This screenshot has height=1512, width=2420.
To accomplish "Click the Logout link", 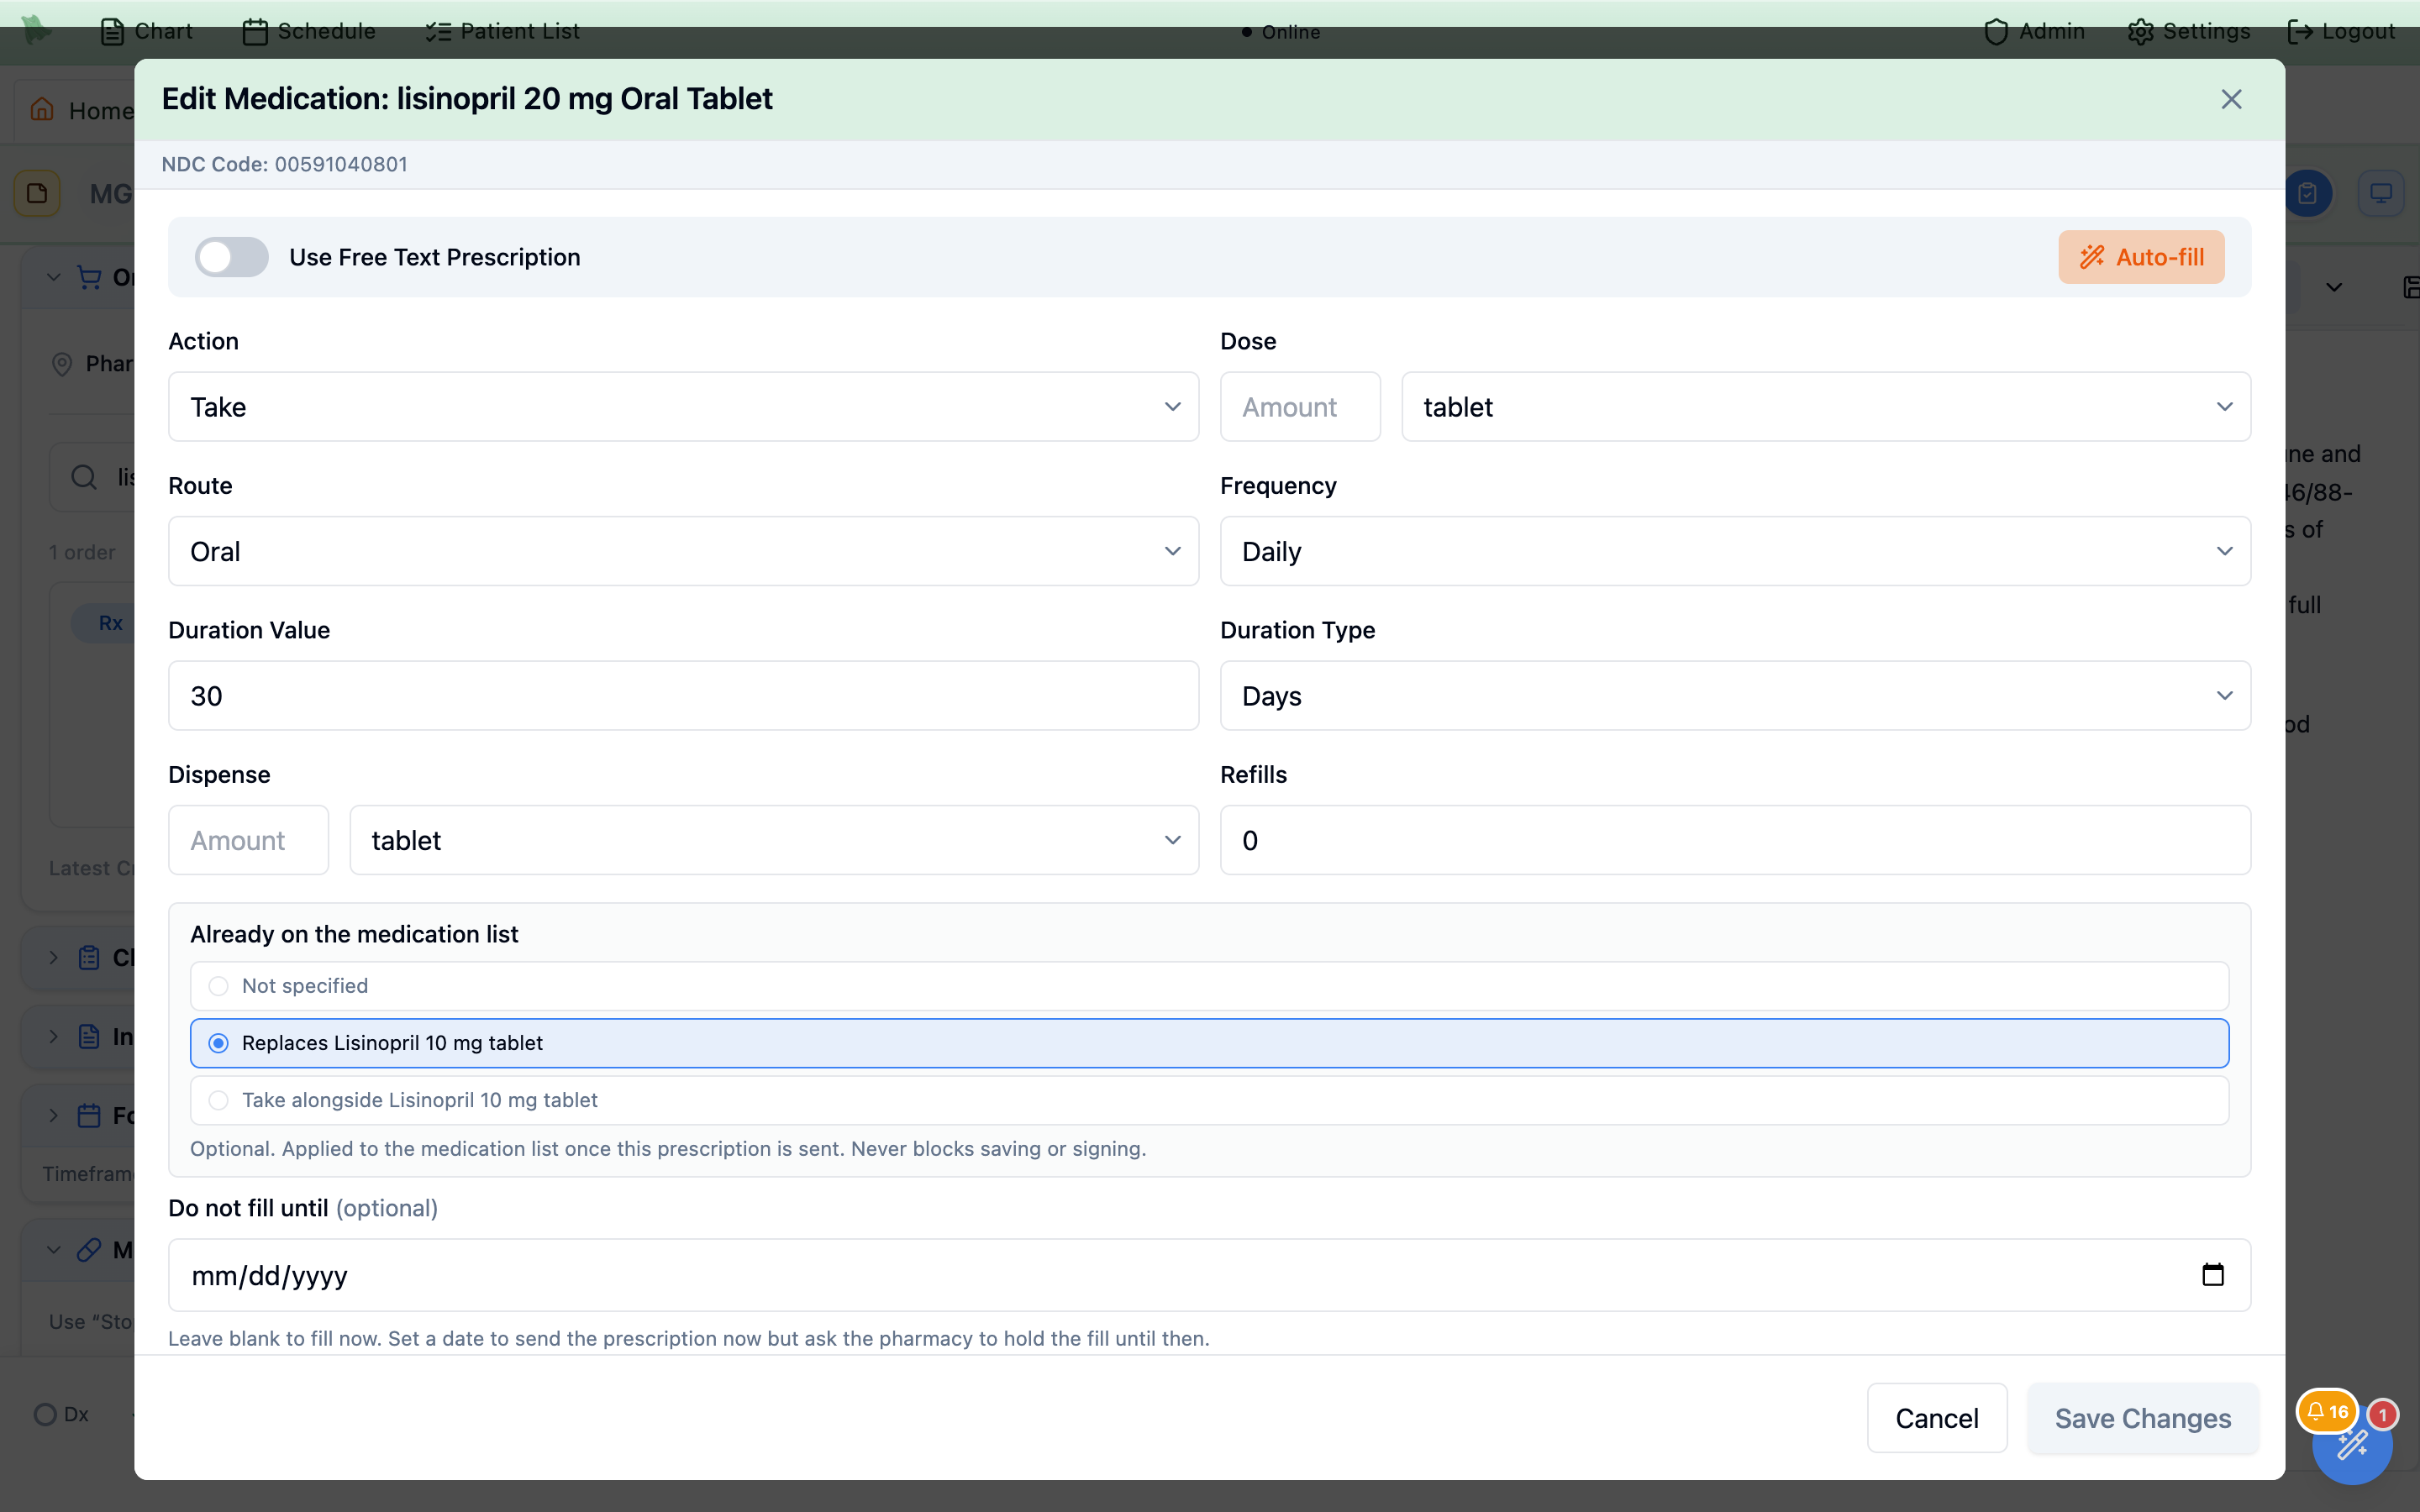I will [2341, 31].
